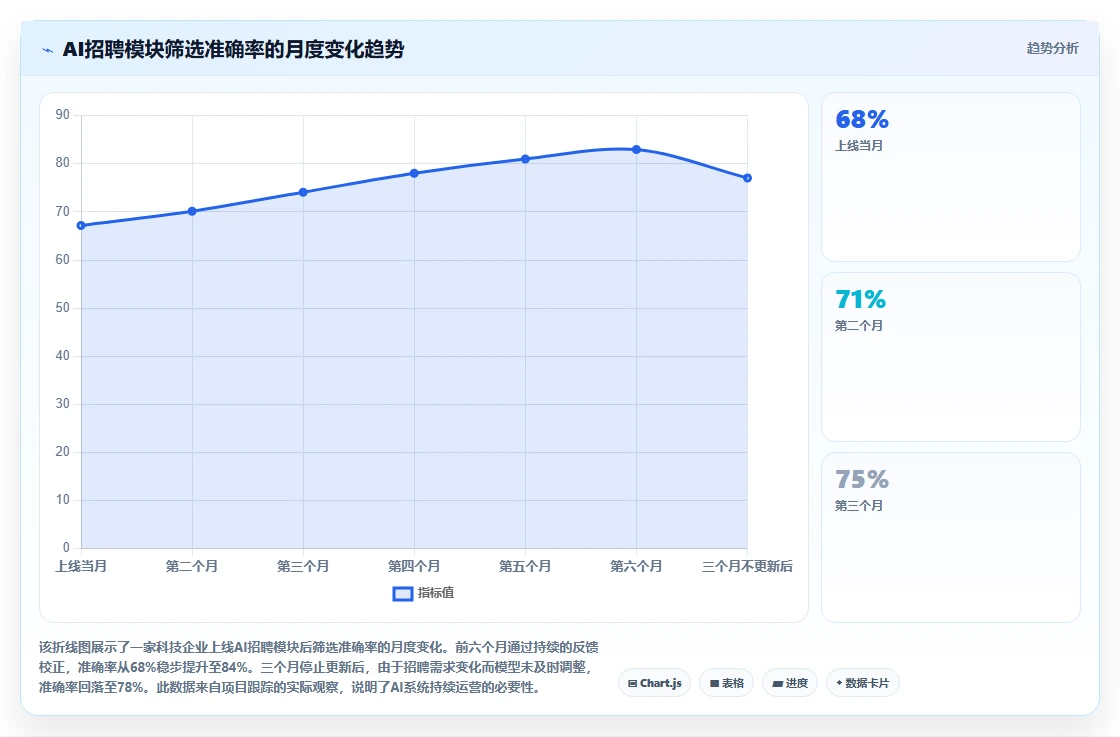The image size is (1120, 737).
Task: Click the 第四个月 data point on the line
Action: coord(414,173)
